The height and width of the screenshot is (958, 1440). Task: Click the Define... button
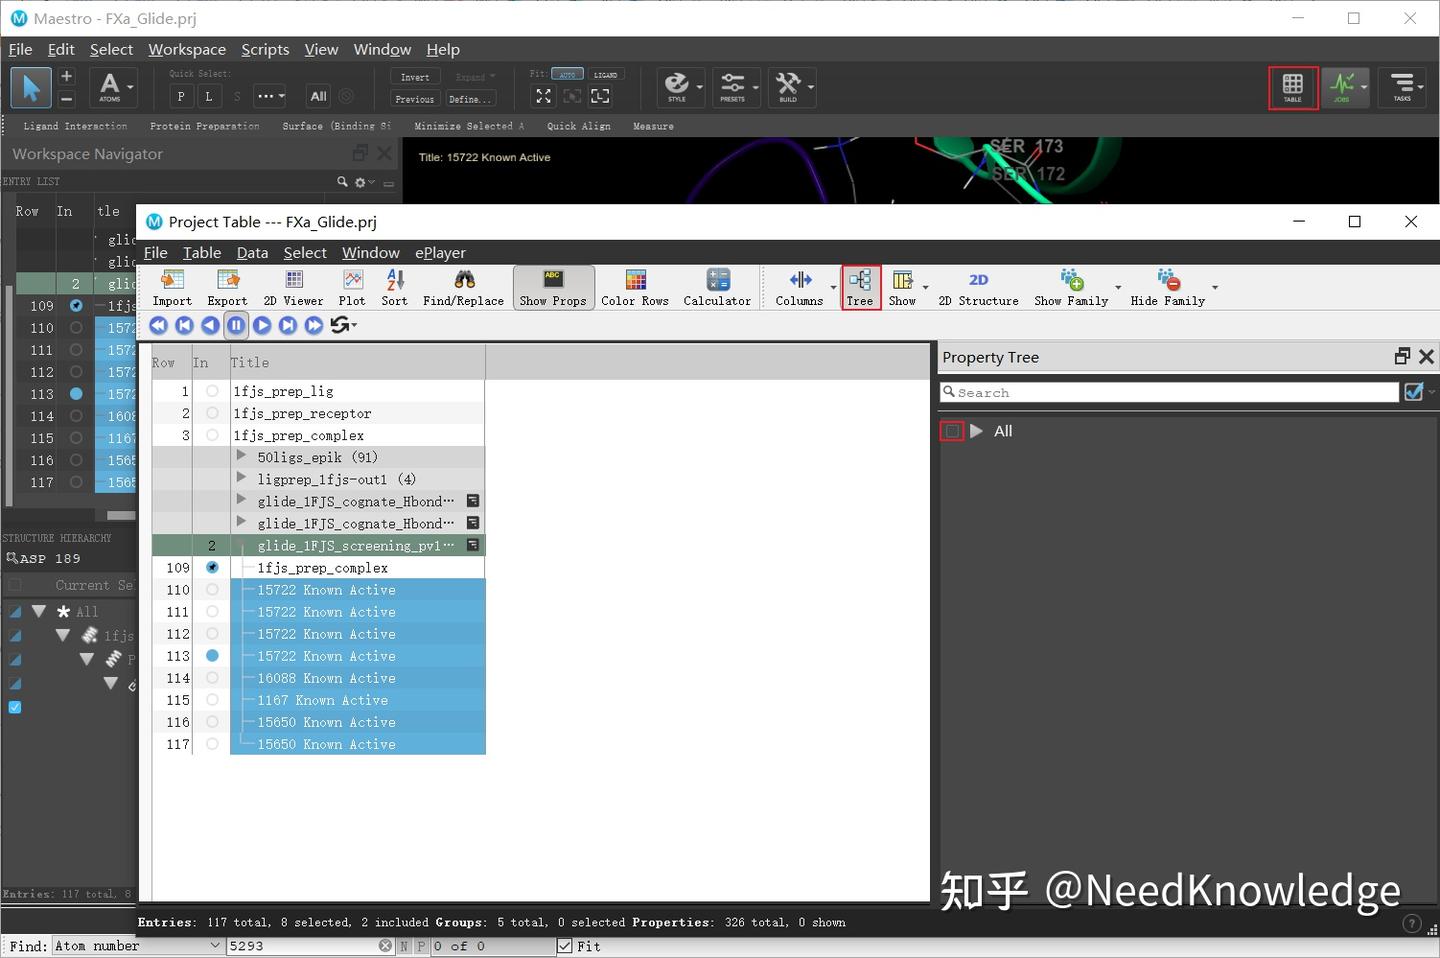click(470, 98)
